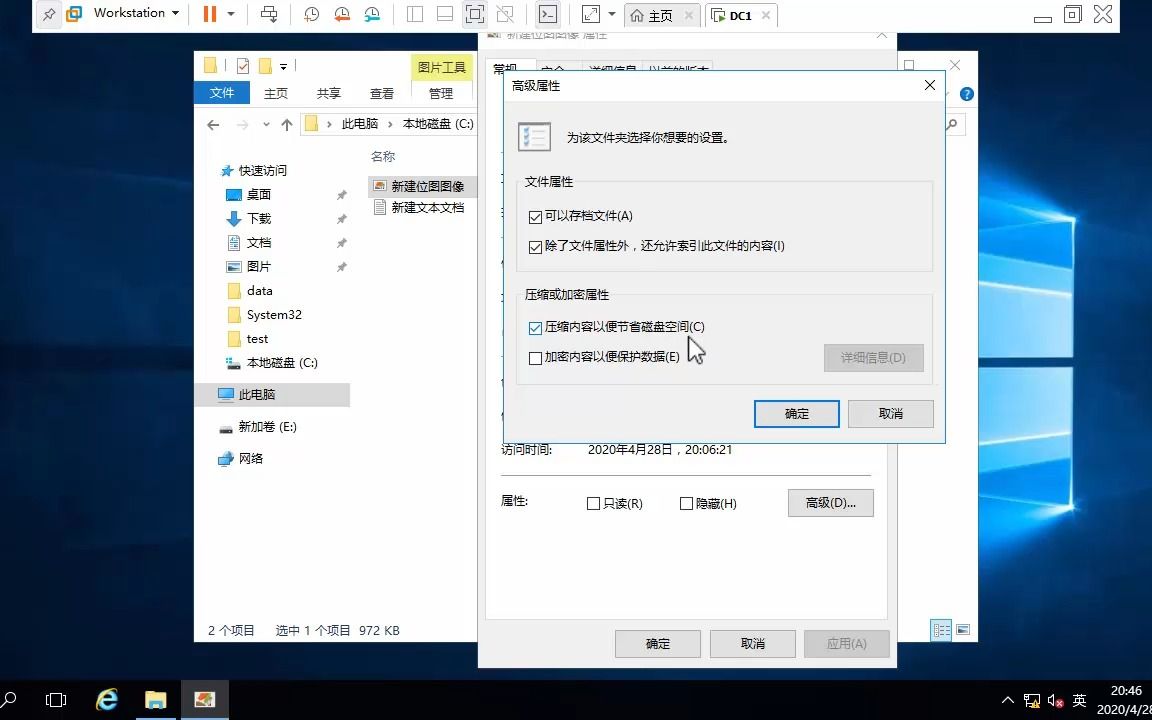Open the 文件 menu in File Explorer
Image resolution: width=1152 pixels, height=720 pixels.
pyautogui.click(x=222, y=93)
